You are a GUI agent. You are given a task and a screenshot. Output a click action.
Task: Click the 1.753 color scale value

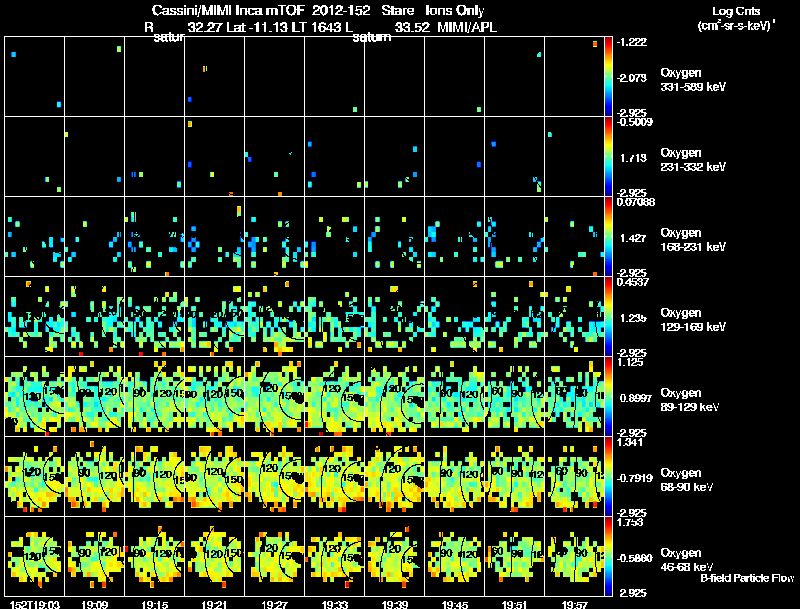point(630,522)
